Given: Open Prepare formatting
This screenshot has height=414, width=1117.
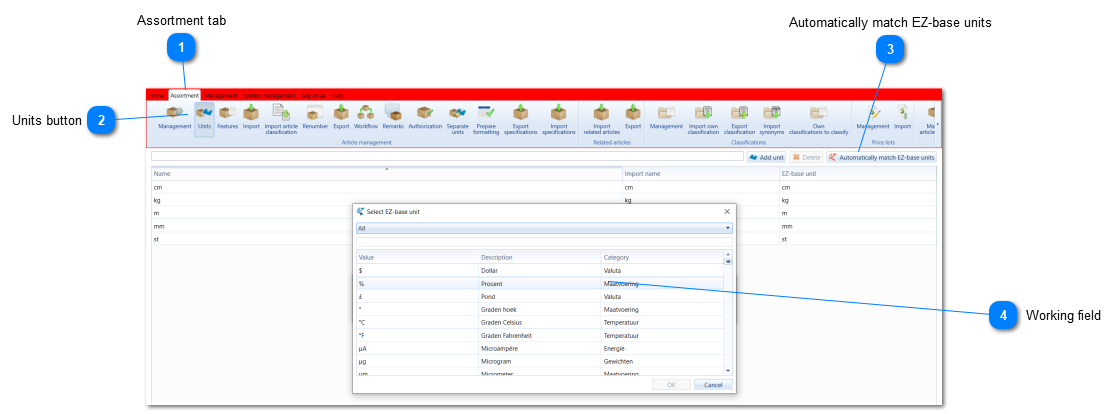Looking at the screenshot, I should click(x=486, y=120).
